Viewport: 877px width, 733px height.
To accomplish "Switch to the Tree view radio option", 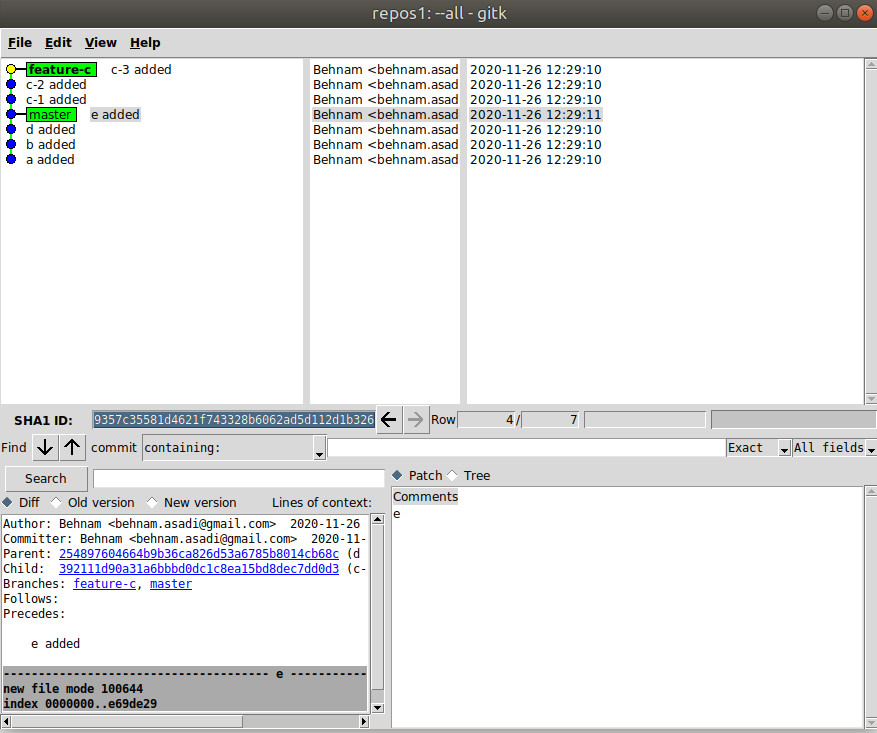I will pyautogui.click(x=453, y=476).
